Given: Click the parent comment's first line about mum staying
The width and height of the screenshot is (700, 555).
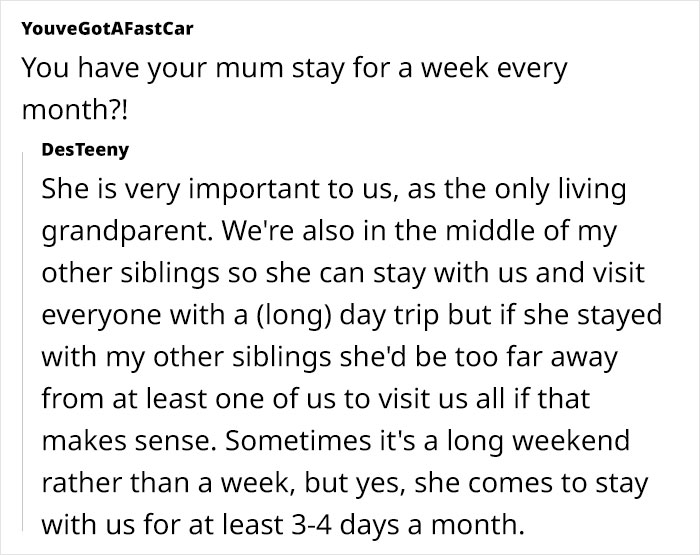Looking at the screenshot, I should 293,70.
